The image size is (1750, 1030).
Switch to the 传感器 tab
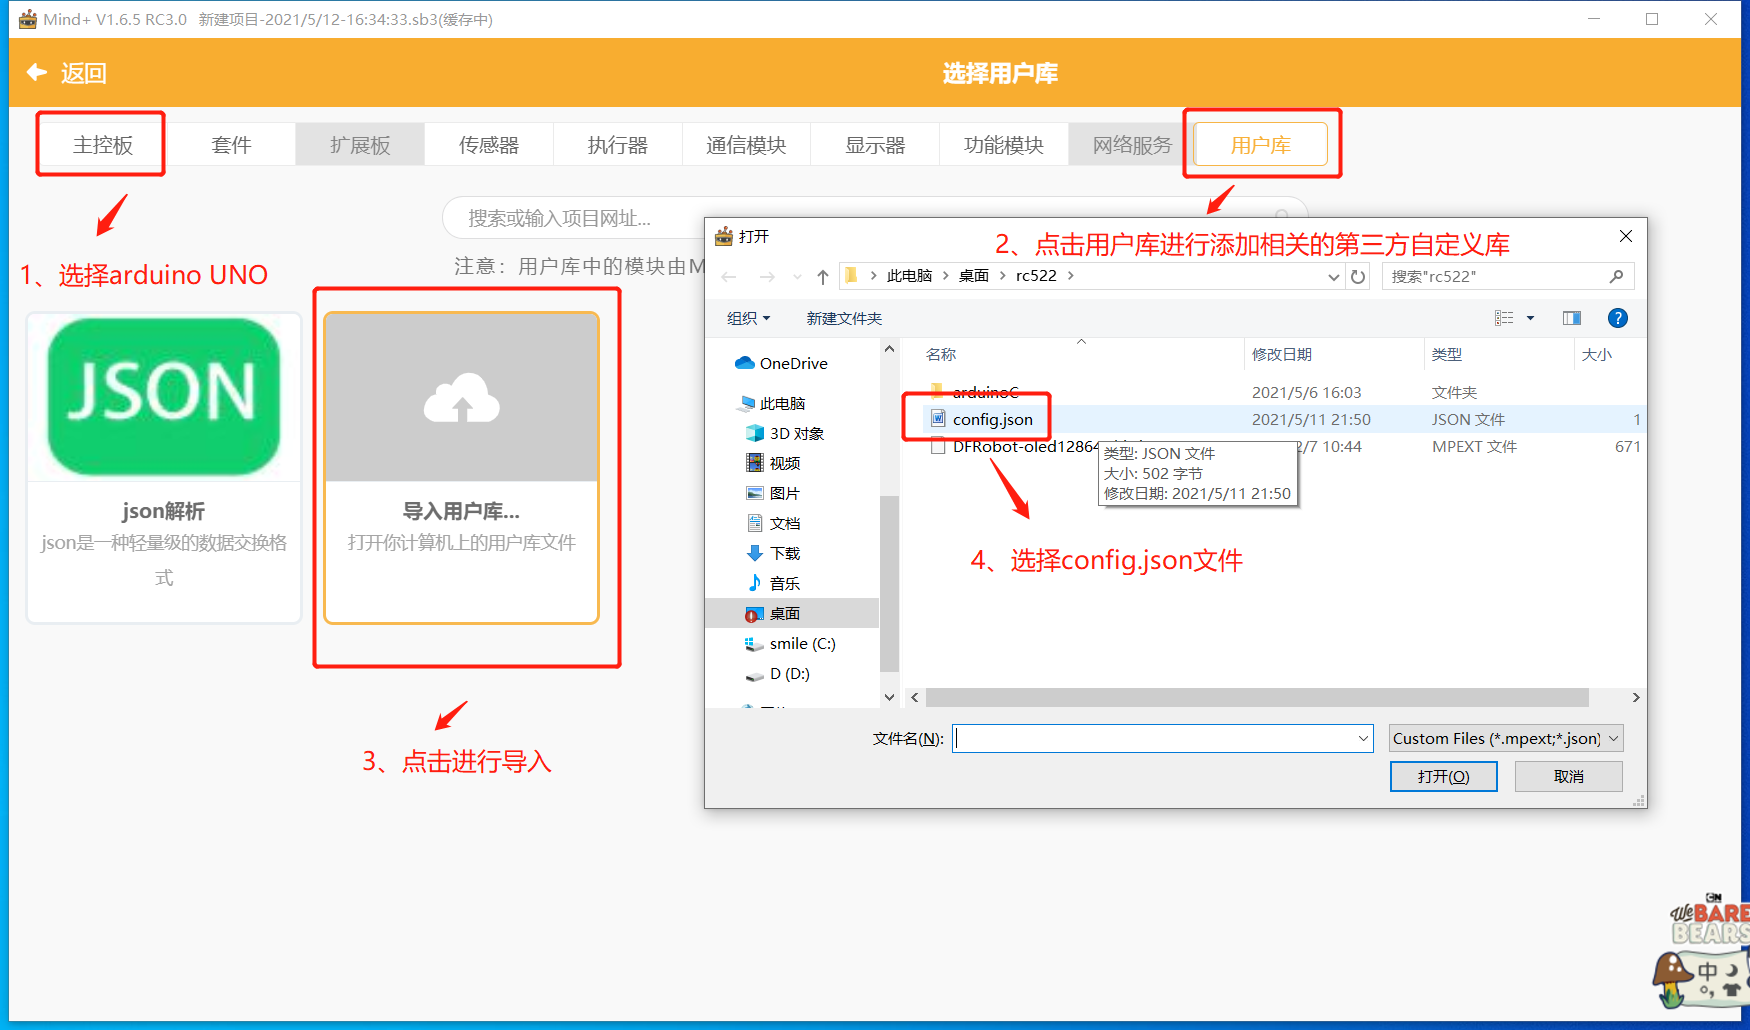click(489, 145)
